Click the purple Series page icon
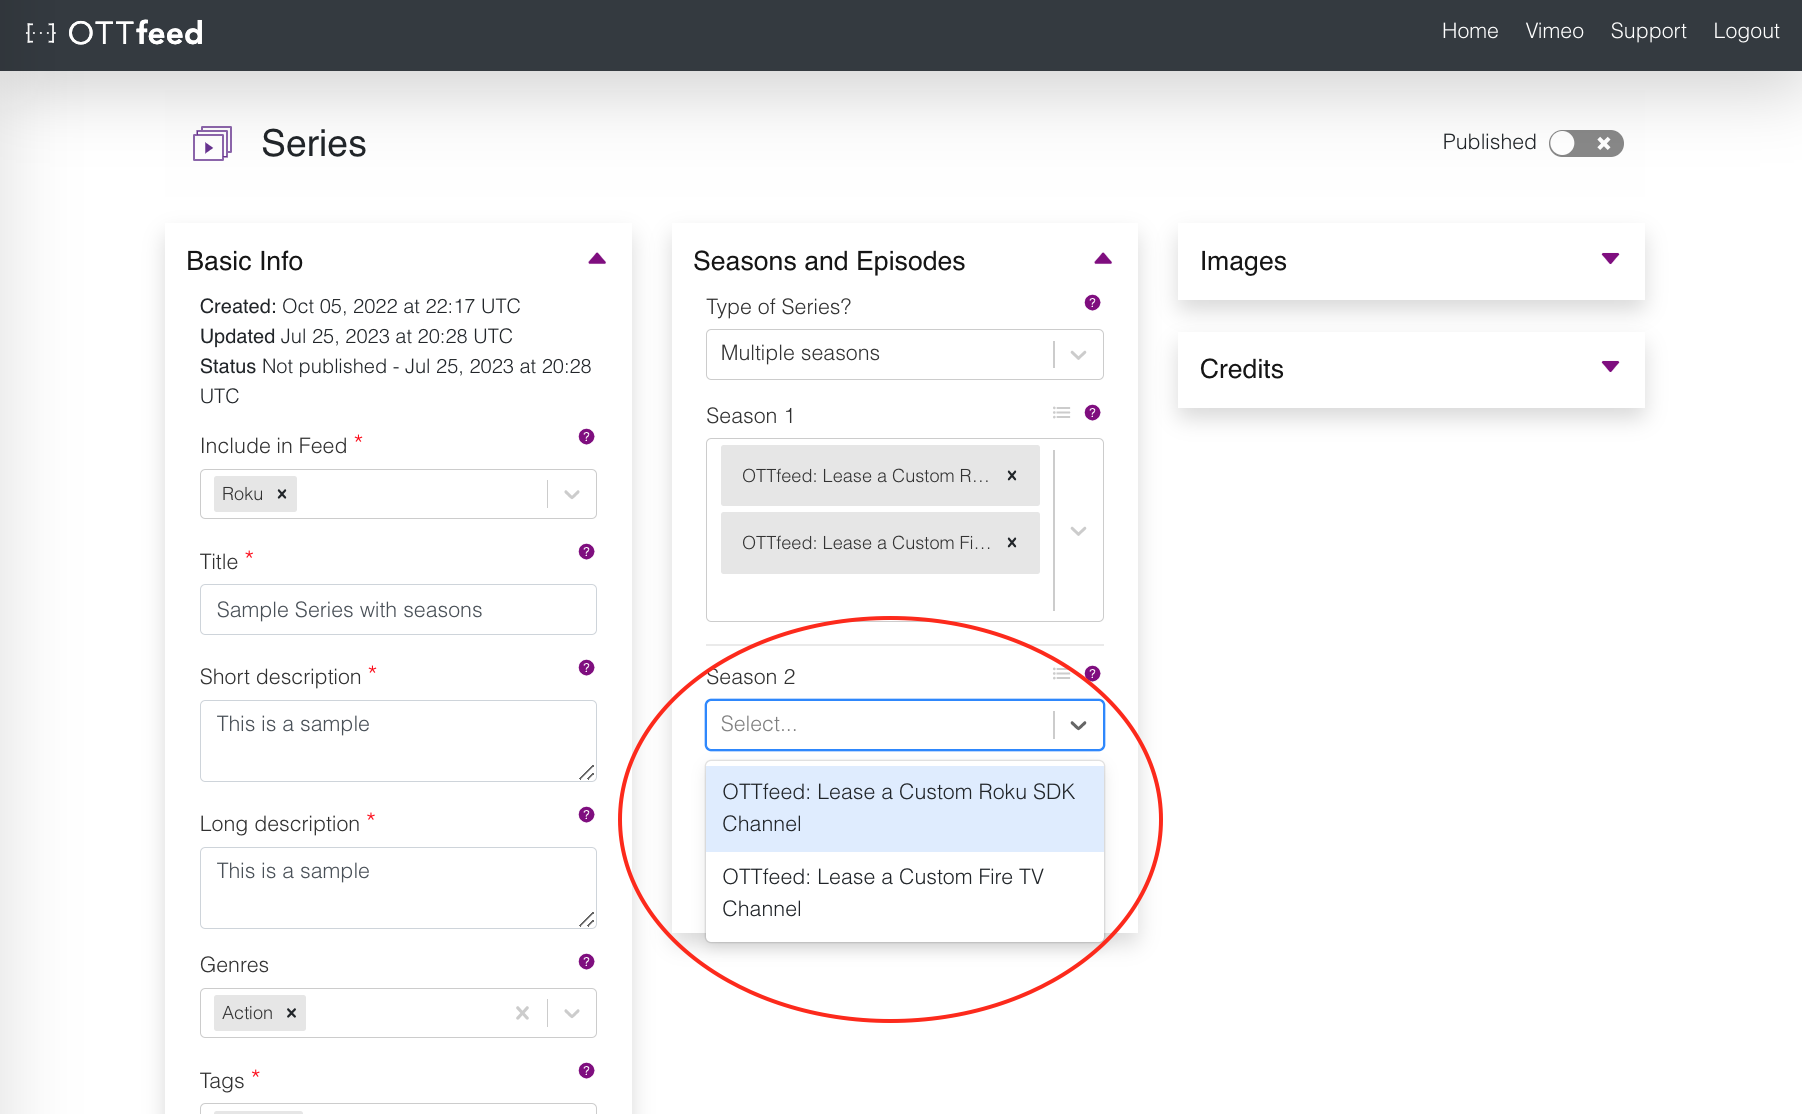Image resolution: width=1802 pixels, height=1114 pixels. (211, 143)
